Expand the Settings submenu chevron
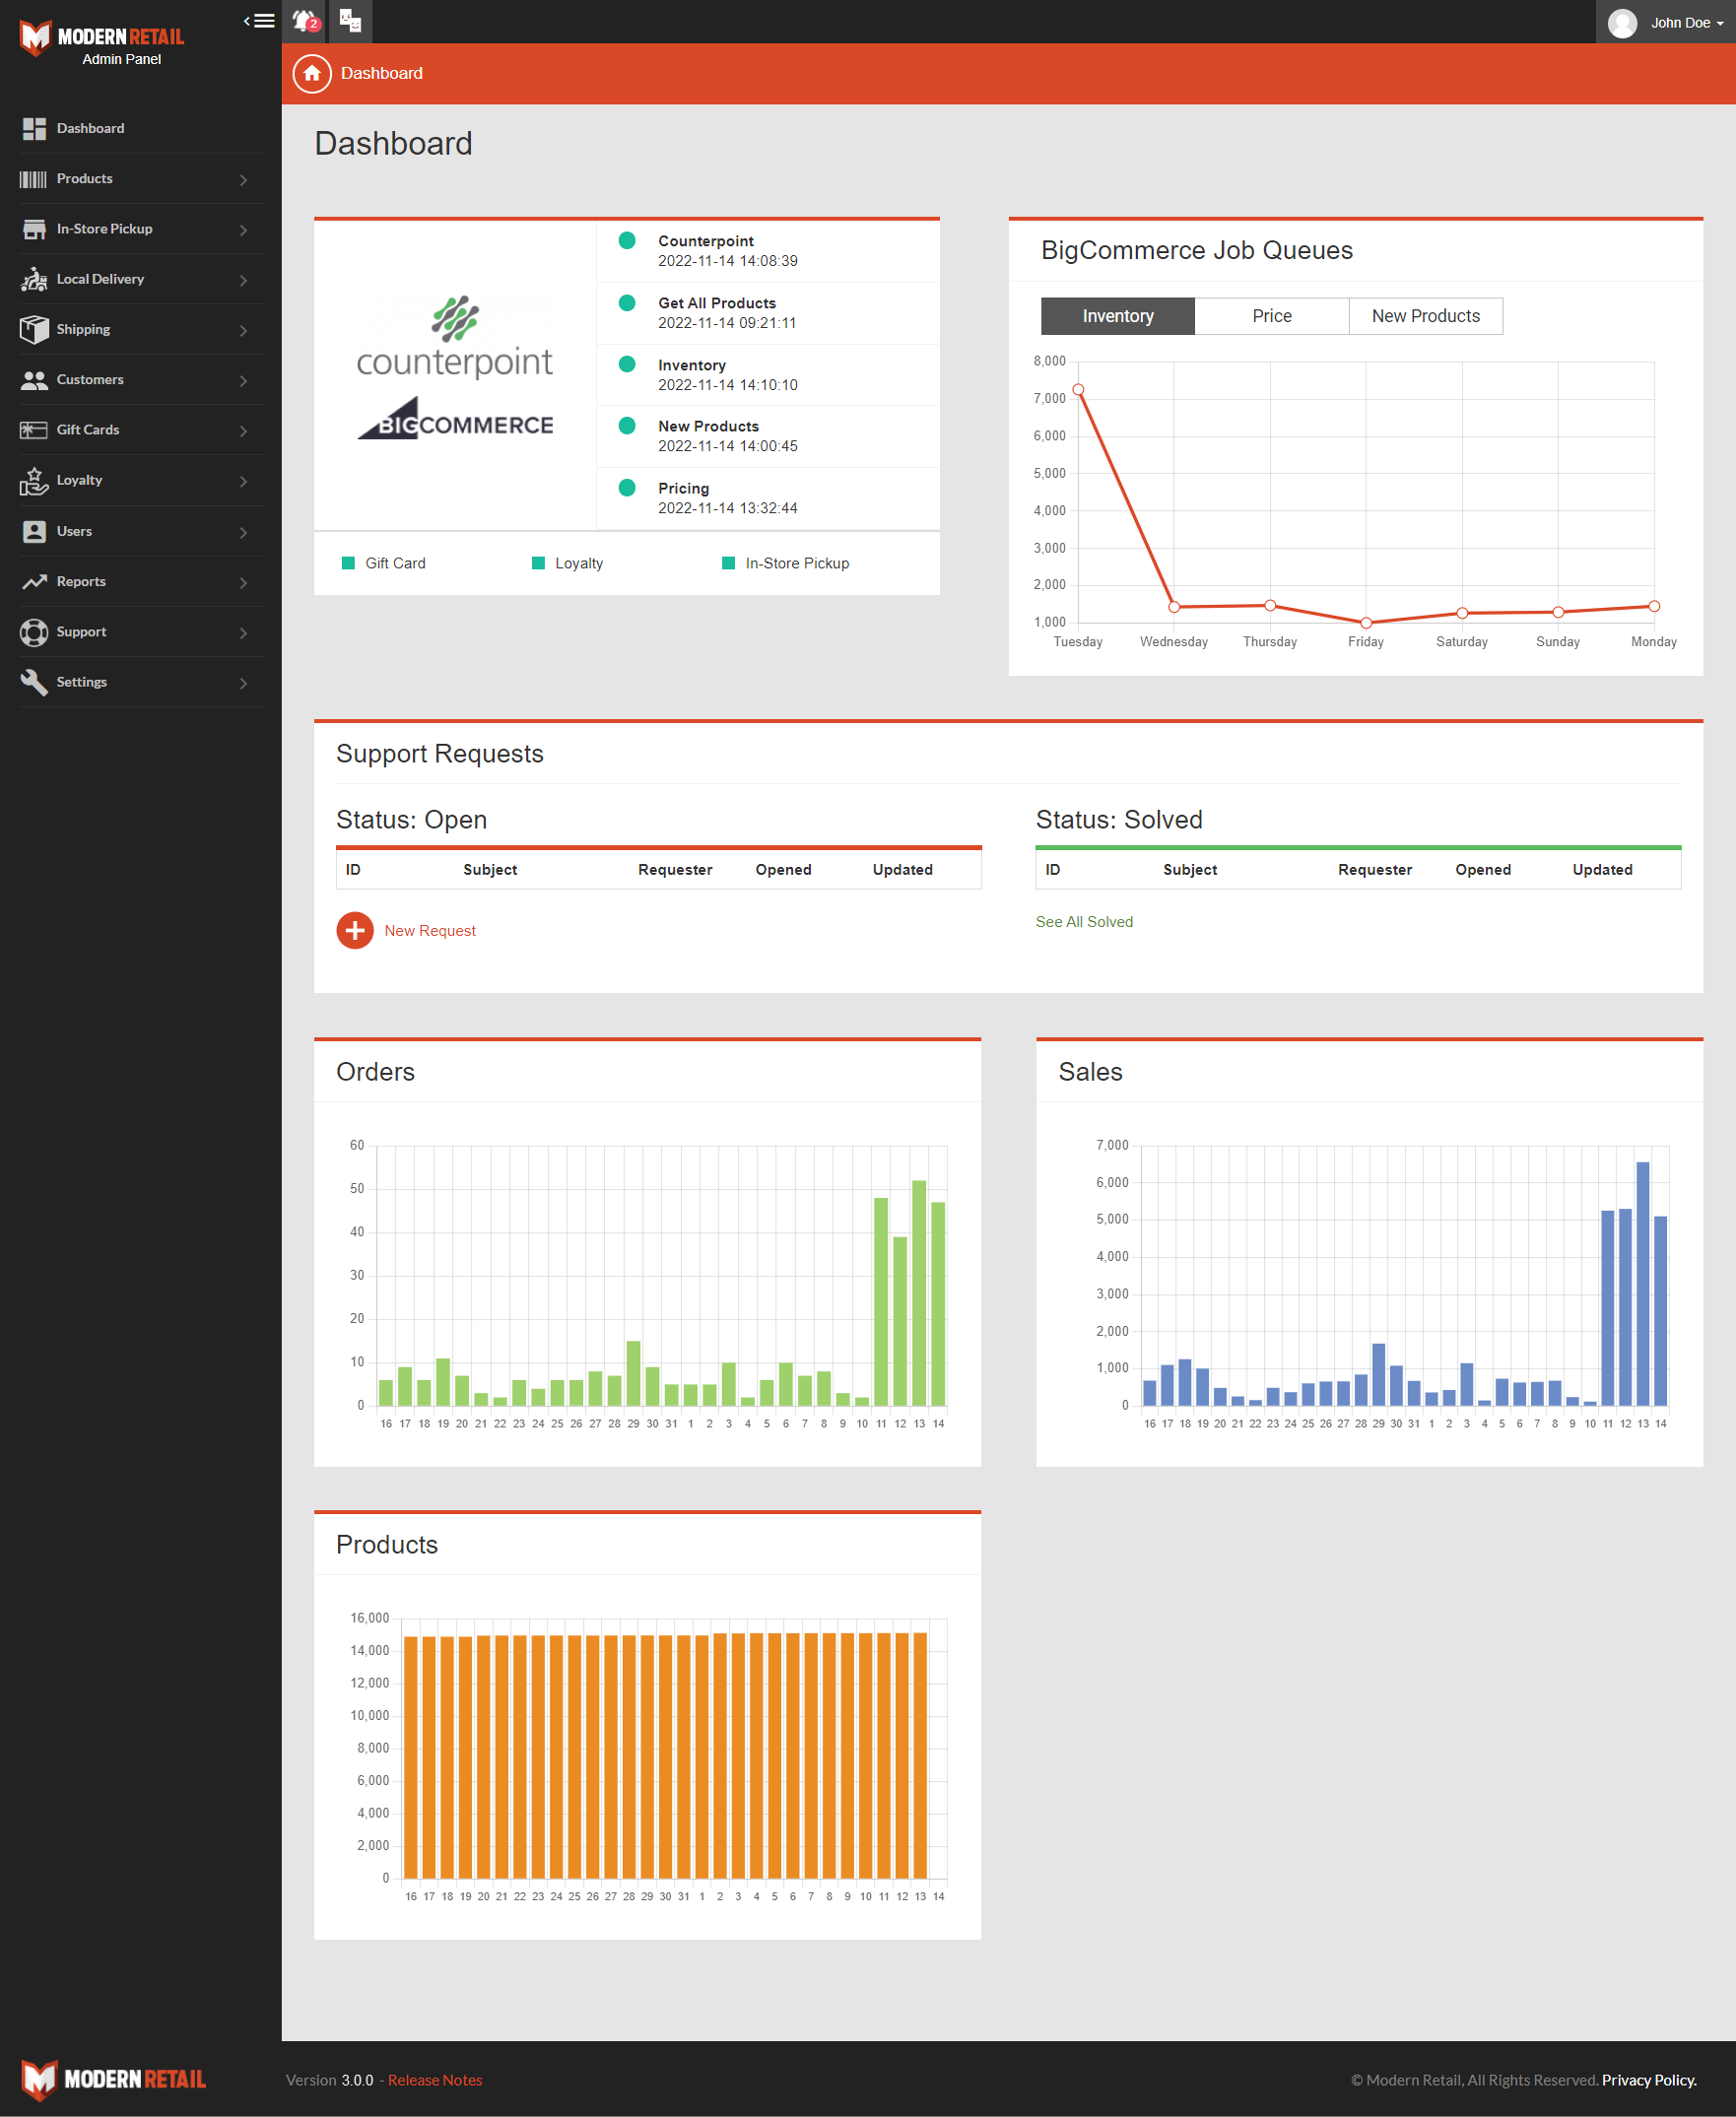Image resolution: width=1736 pixels, height=2117 pixels. (243, 683)
